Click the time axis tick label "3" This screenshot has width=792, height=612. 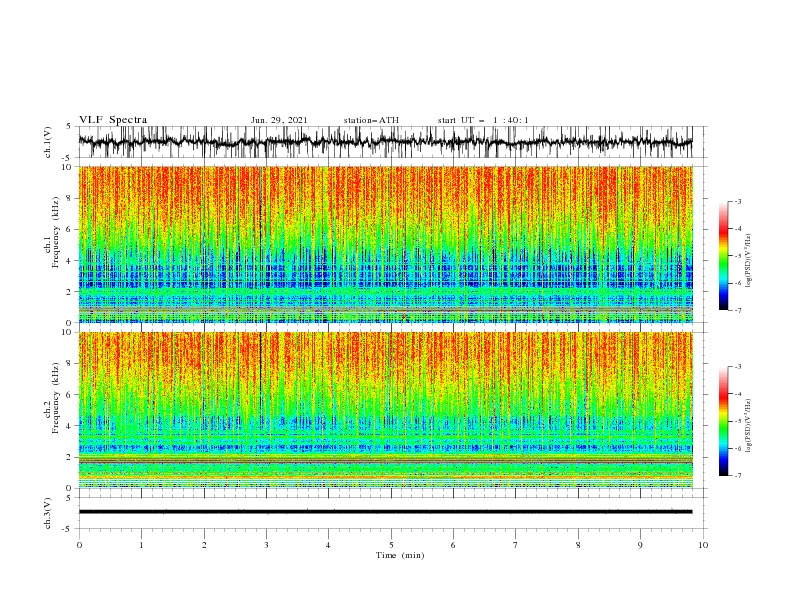[266, 545]
